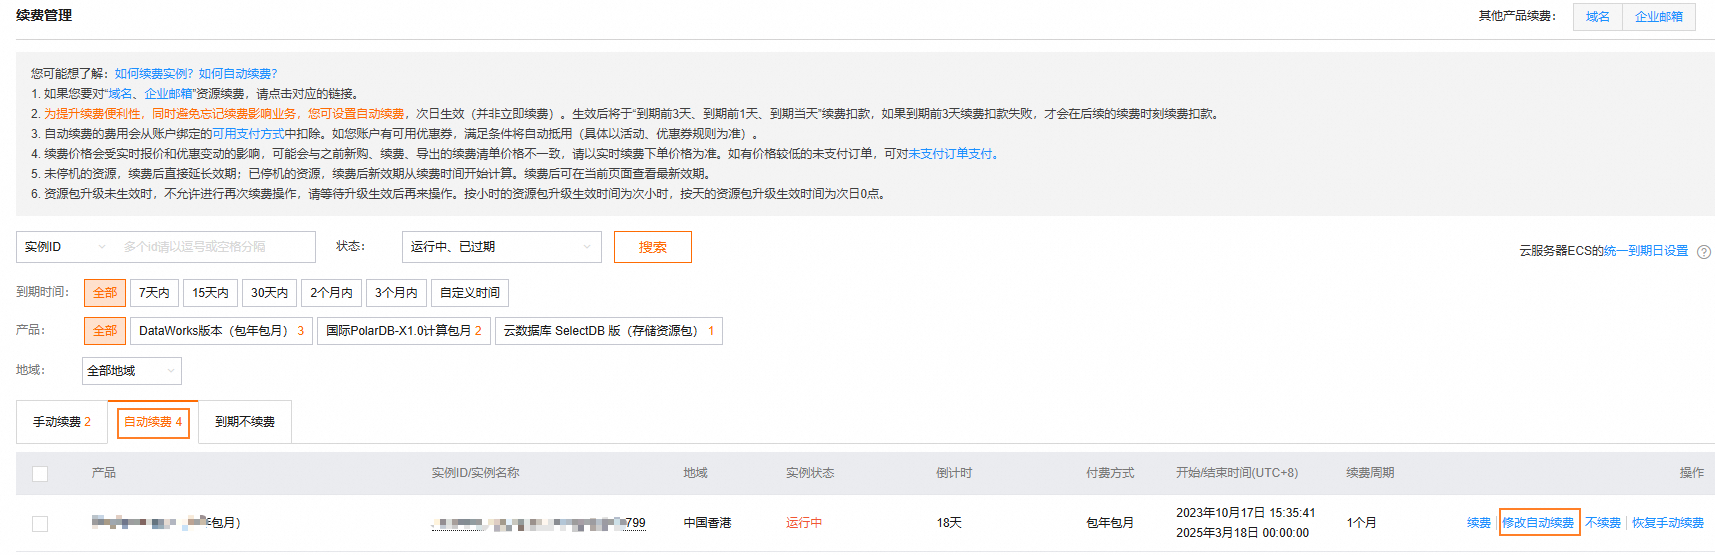This screenshot has height=555, width=1715.
Task: Expand the 全部地域 region dropdown
Action: coord(131,371)
